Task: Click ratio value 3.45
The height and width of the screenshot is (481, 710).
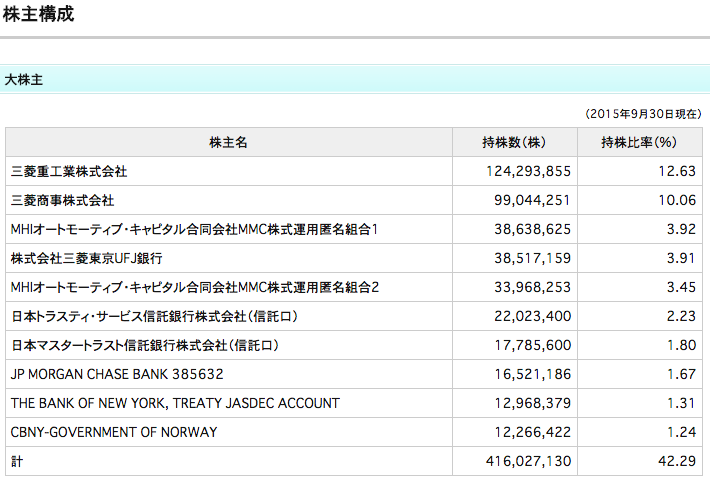Action: click(x=681, y=287)
